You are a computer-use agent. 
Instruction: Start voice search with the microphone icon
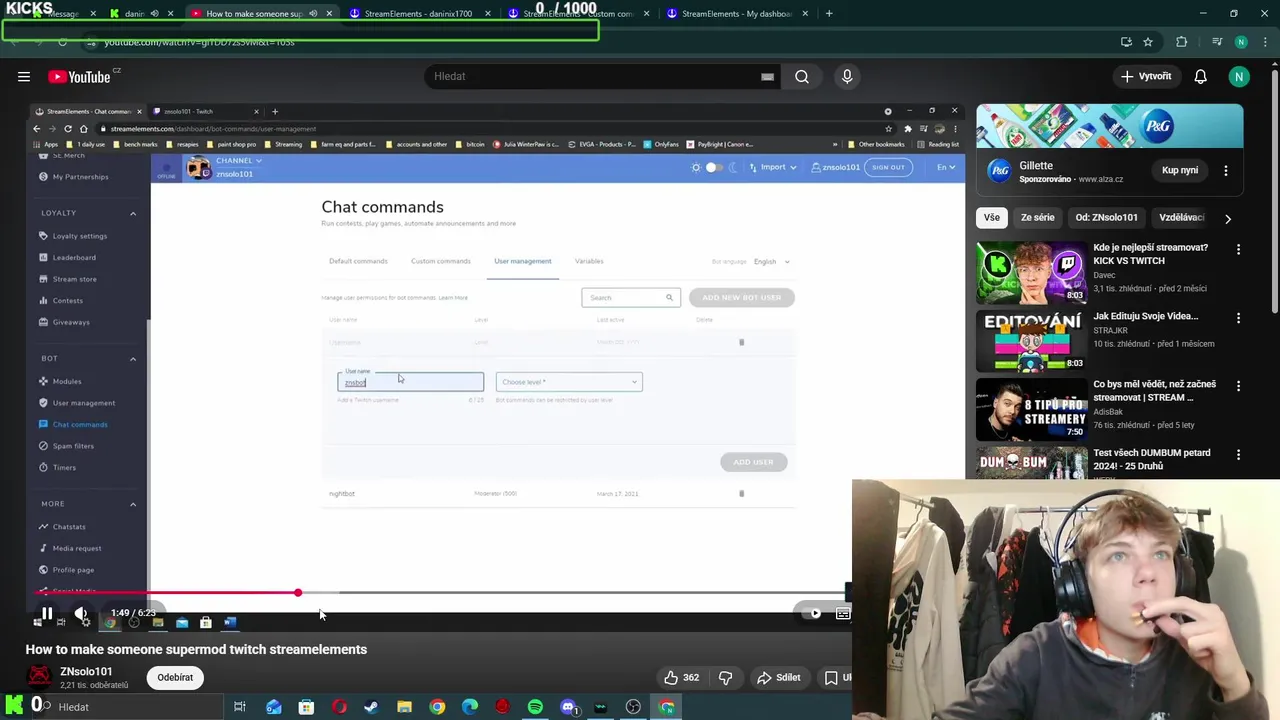847,76
